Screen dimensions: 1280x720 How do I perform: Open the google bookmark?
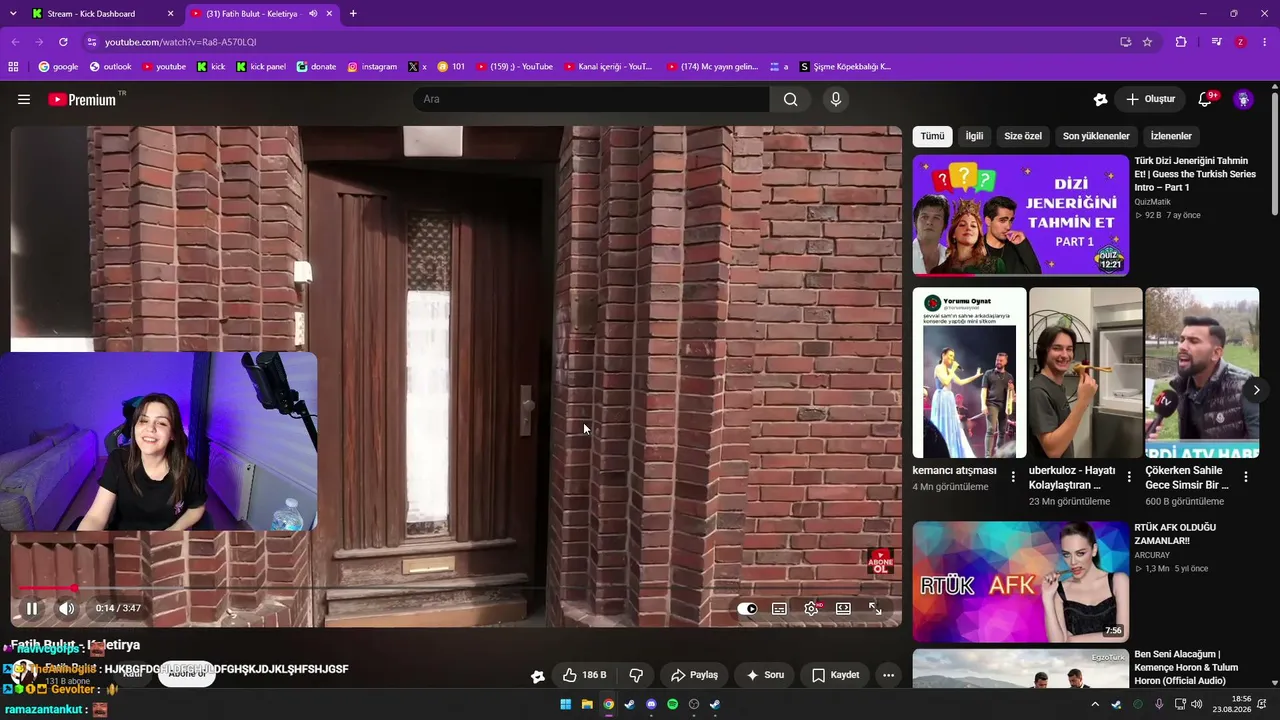pos(58,67)
